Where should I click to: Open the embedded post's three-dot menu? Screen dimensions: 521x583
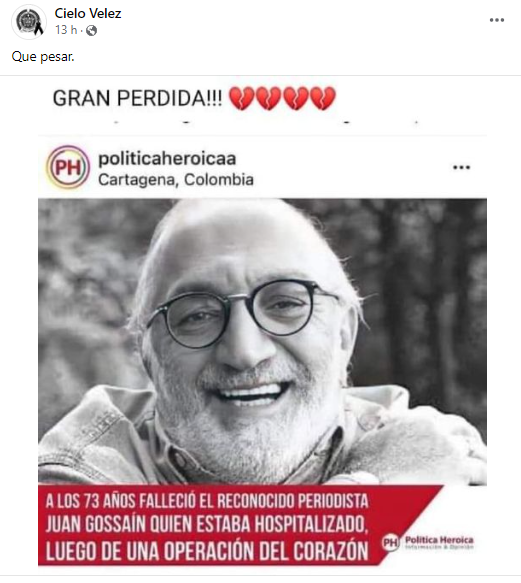(x=461, y=167)
